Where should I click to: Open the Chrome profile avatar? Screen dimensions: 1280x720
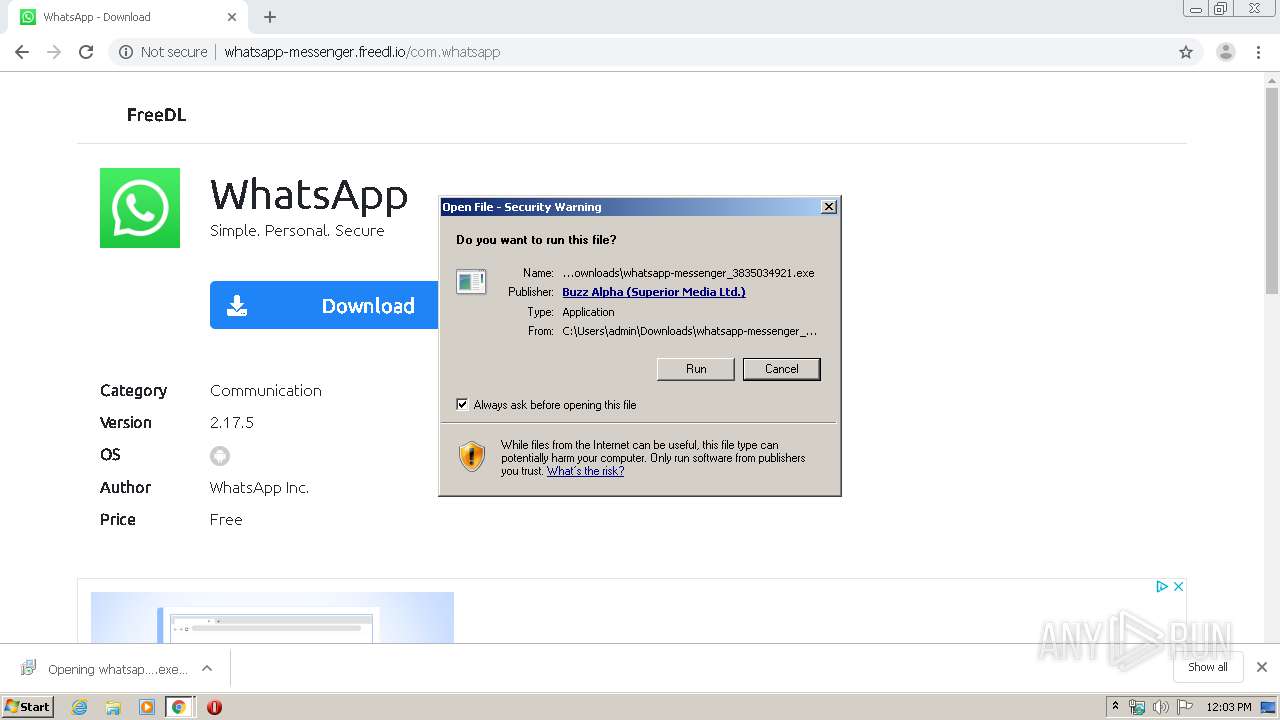pyautogui.click(x=1226, y=52)
